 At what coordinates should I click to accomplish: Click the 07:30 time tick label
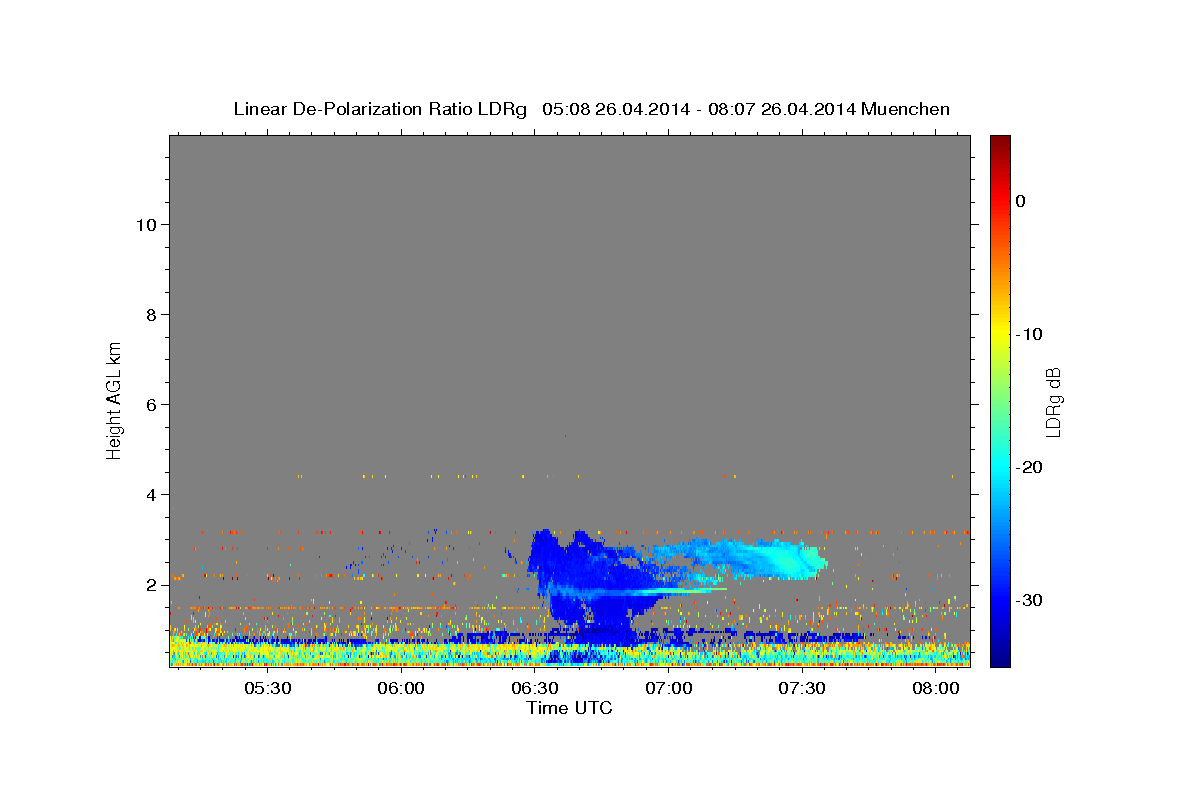coord(802,688)
